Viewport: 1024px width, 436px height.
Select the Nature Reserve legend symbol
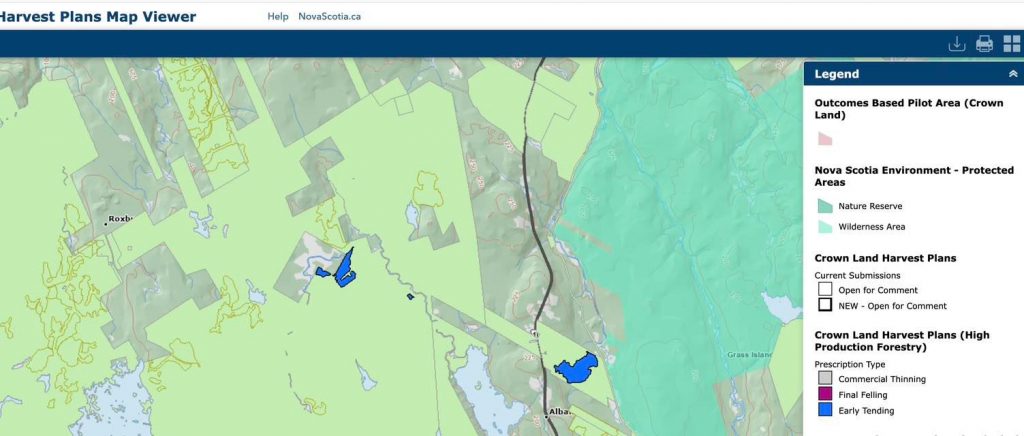(x=825, y=206)
